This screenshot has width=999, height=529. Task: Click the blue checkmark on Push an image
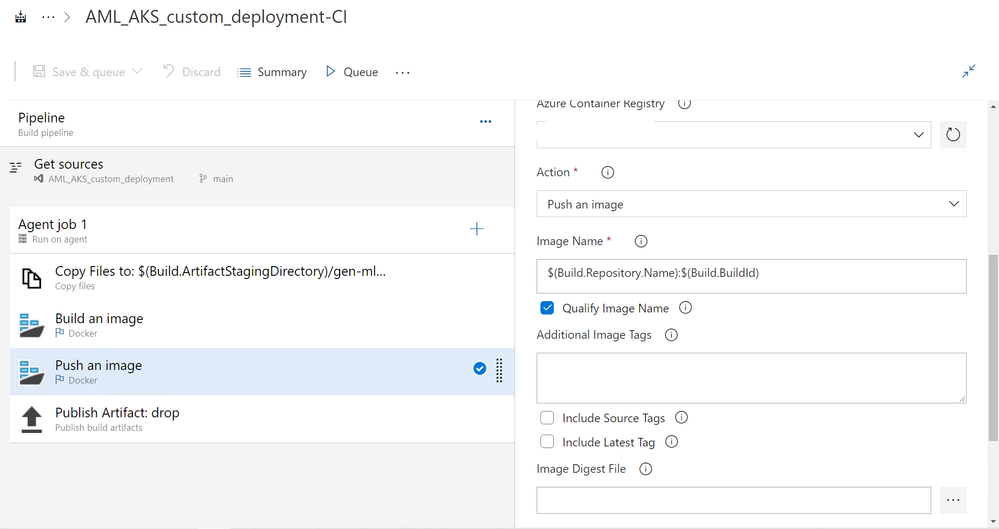coord(480,368)
